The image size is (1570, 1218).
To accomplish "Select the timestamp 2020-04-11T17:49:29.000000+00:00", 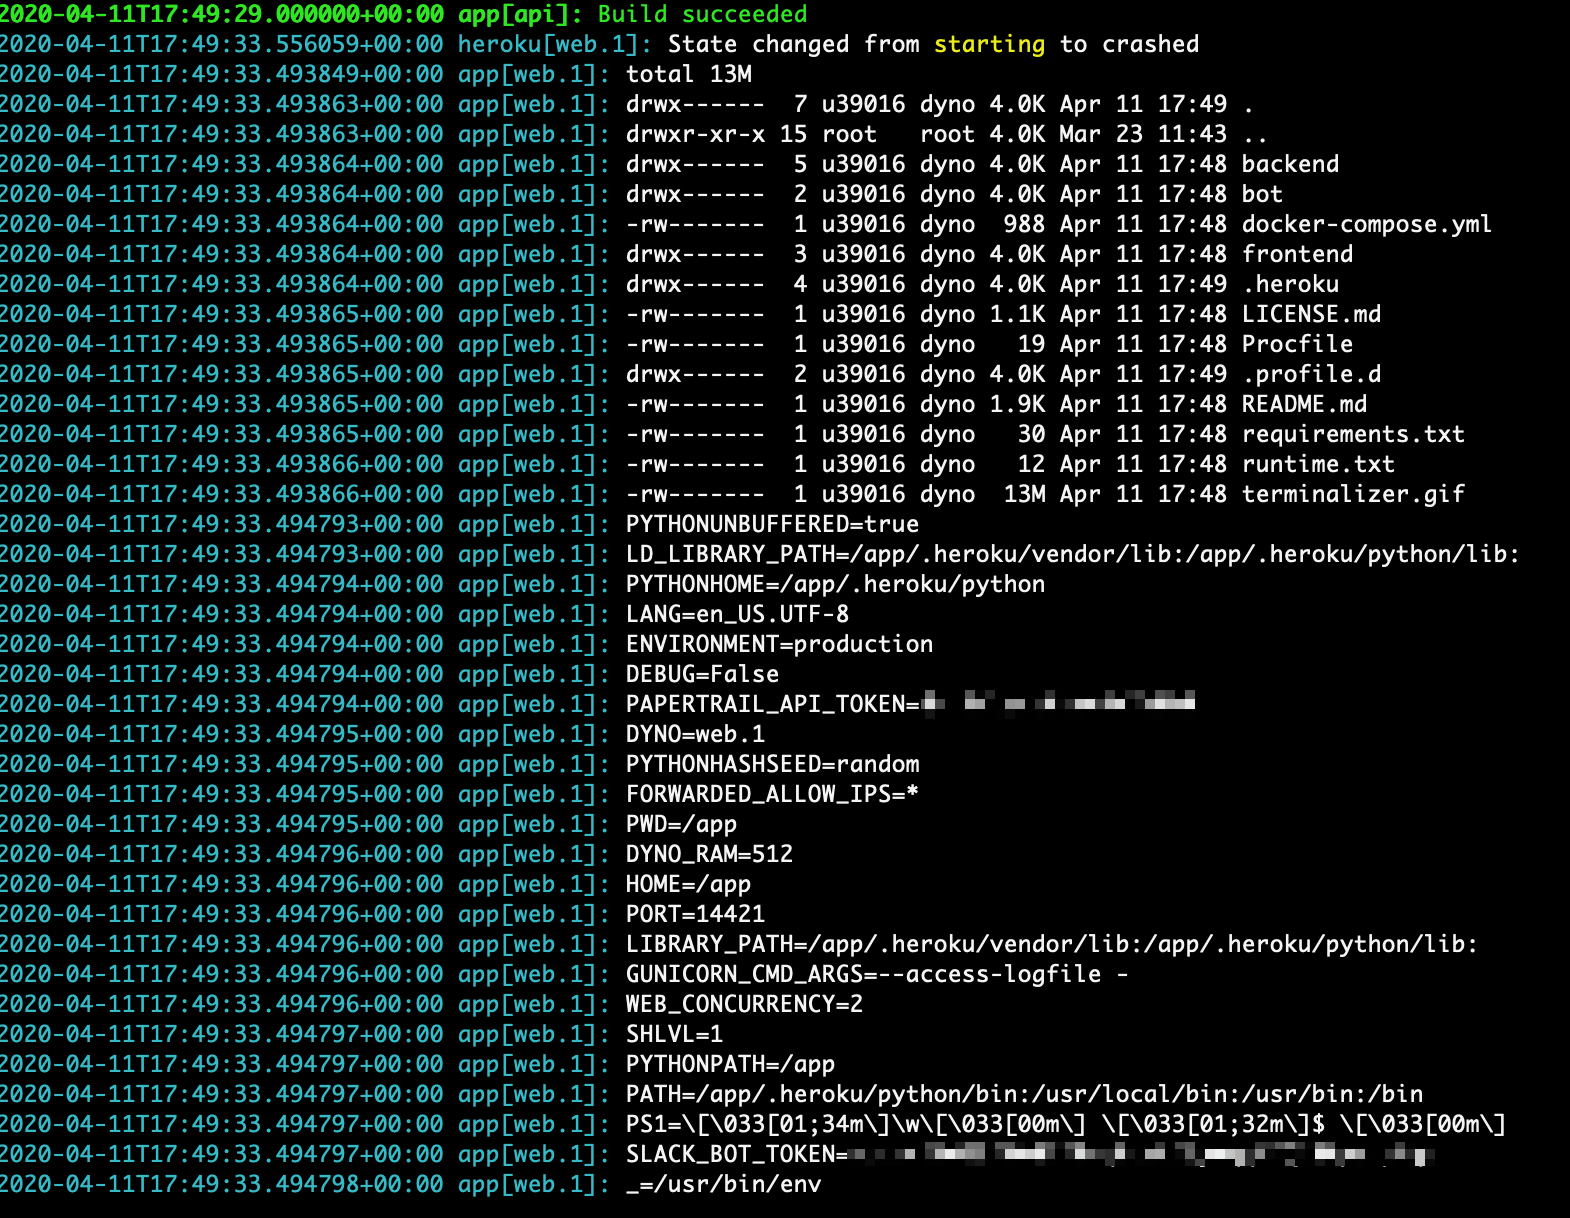I will coord(222,14).
